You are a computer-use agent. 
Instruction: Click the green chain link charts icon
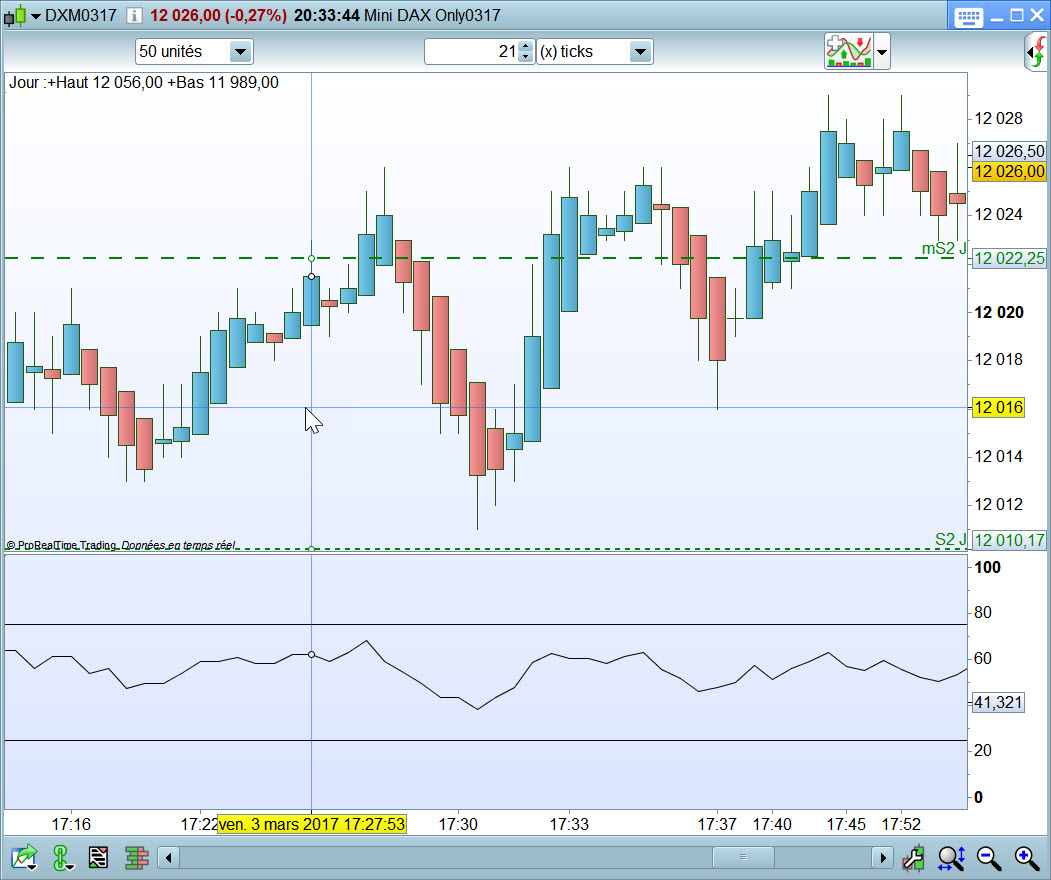tap(62, 858)
